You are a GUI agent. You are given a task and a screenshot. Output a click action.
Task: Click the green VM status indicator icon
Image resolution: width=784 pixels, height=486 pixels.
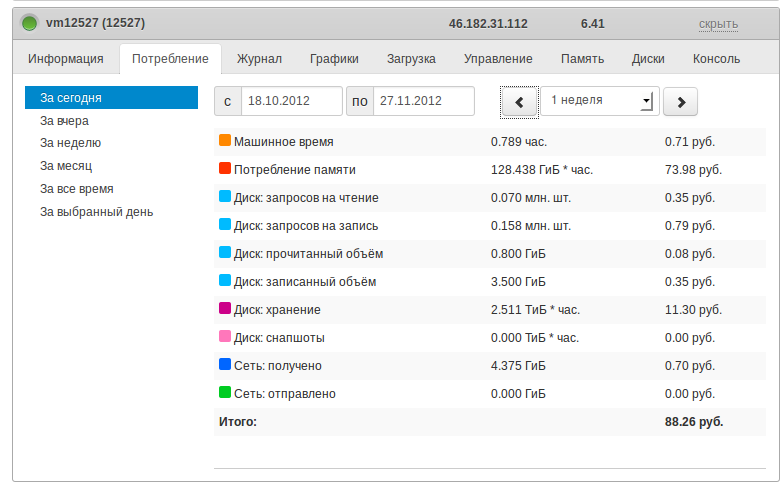click(30, 23)
